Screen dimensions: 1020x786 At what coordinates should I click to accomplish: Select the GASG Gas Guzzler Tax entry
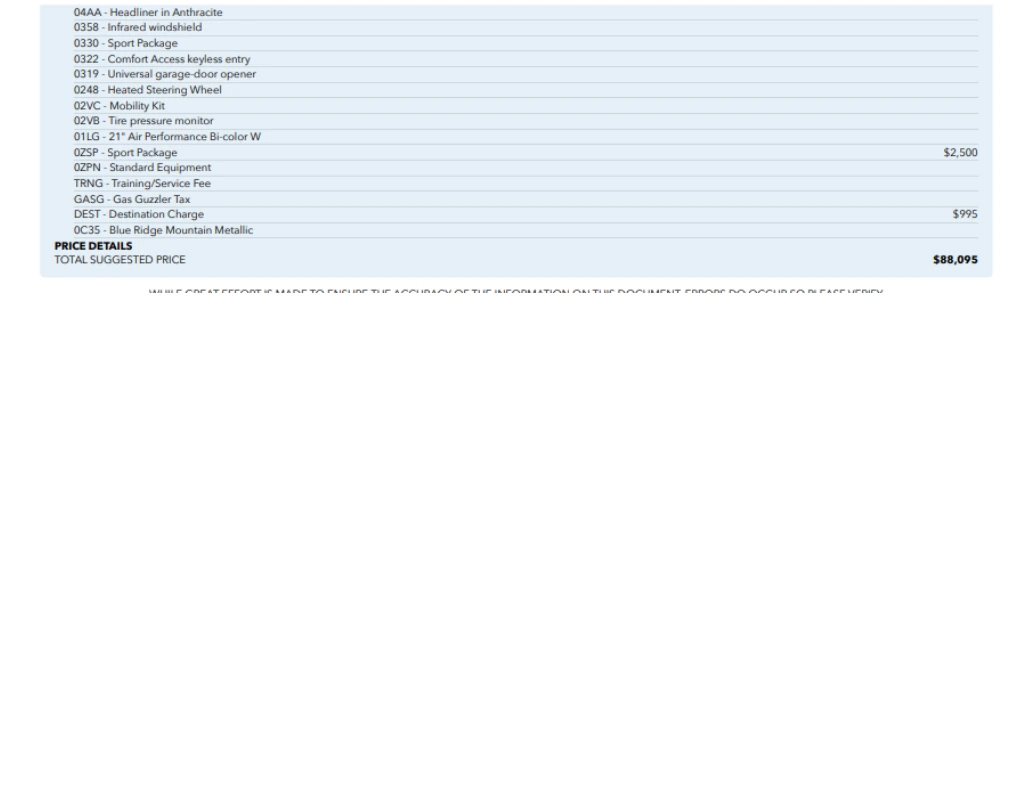[x=131, y=199]
